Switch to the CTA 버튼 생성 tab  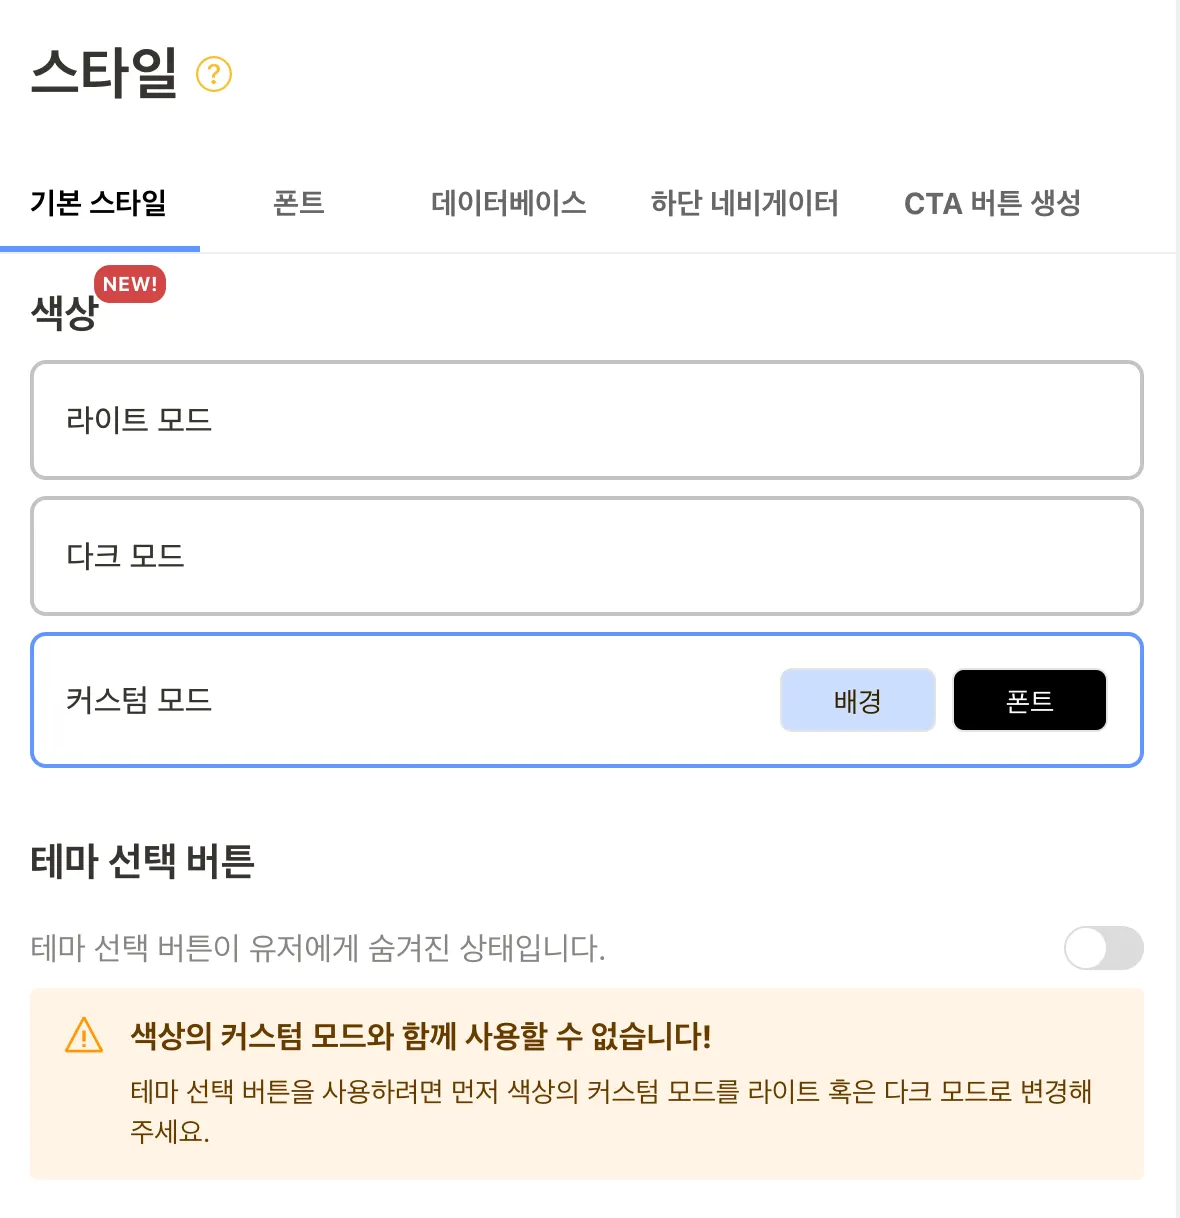[992, 204]
